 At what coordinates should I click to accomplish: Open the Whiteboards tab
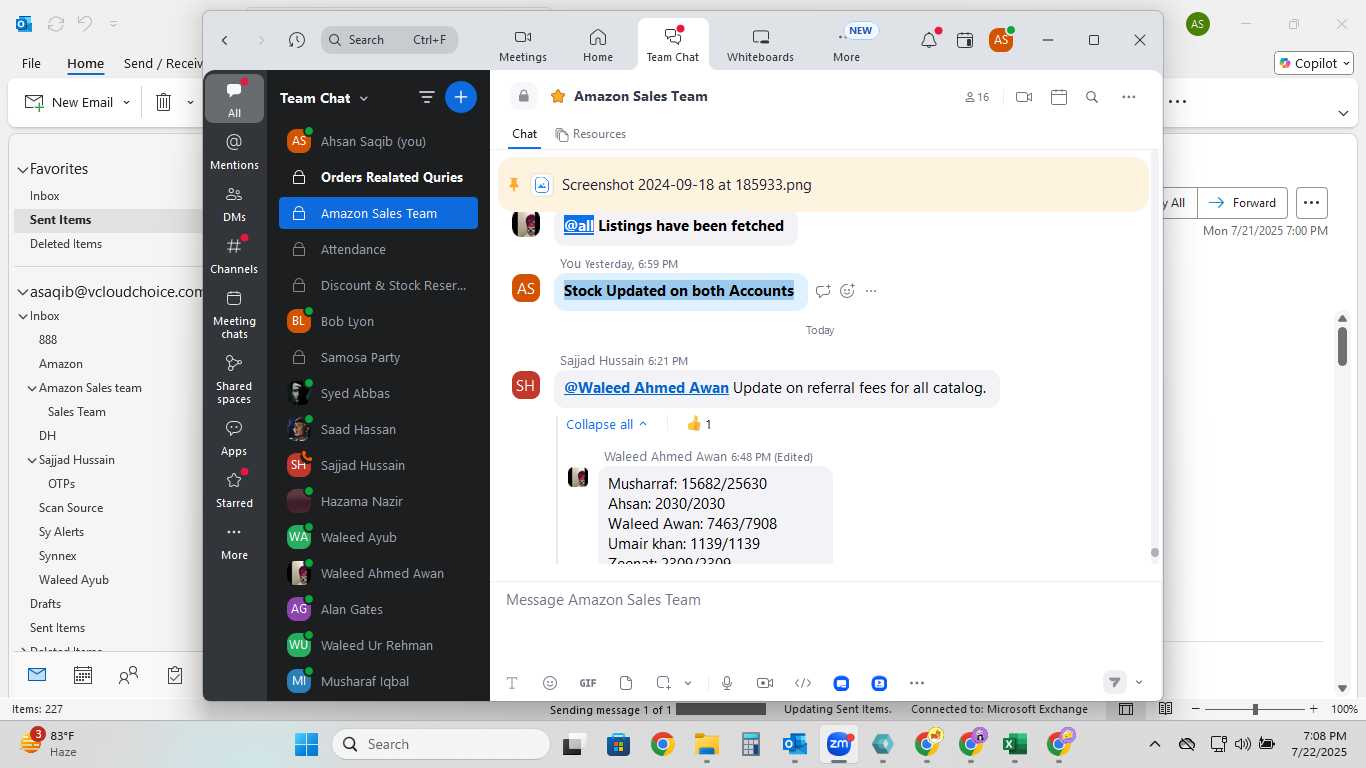pyautogui.click(x=760, y=45)
